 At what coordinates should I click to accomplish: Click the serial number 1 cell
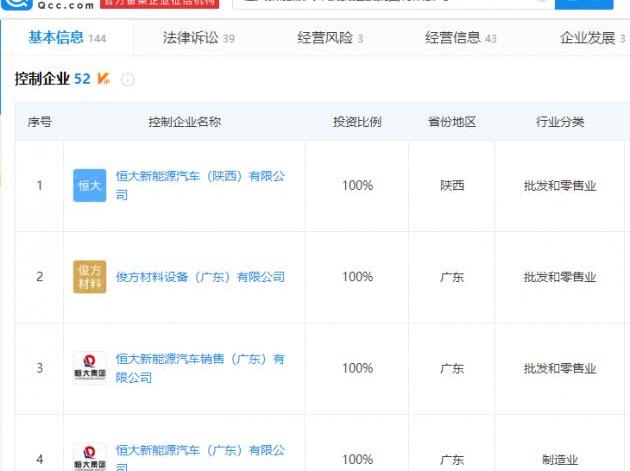tap(39, 185)
